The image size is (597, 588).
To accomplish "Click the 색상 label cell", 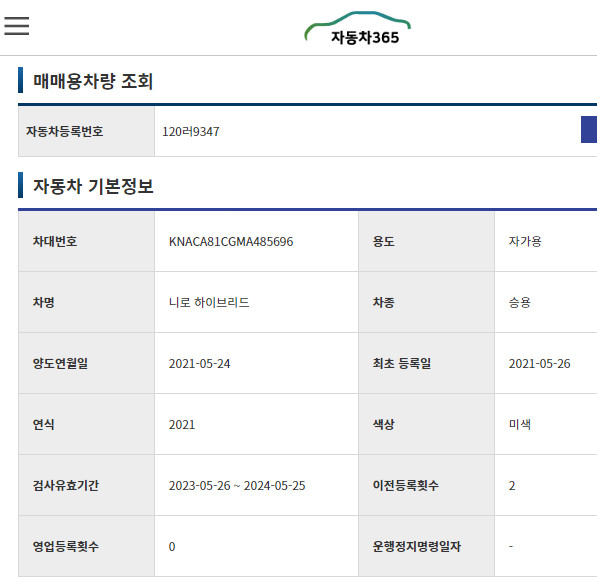I will (426, 424).
